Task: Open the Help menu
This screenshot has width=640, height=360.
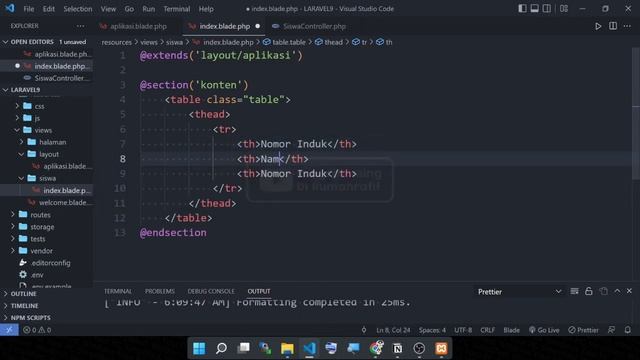Action: point(206,9)
